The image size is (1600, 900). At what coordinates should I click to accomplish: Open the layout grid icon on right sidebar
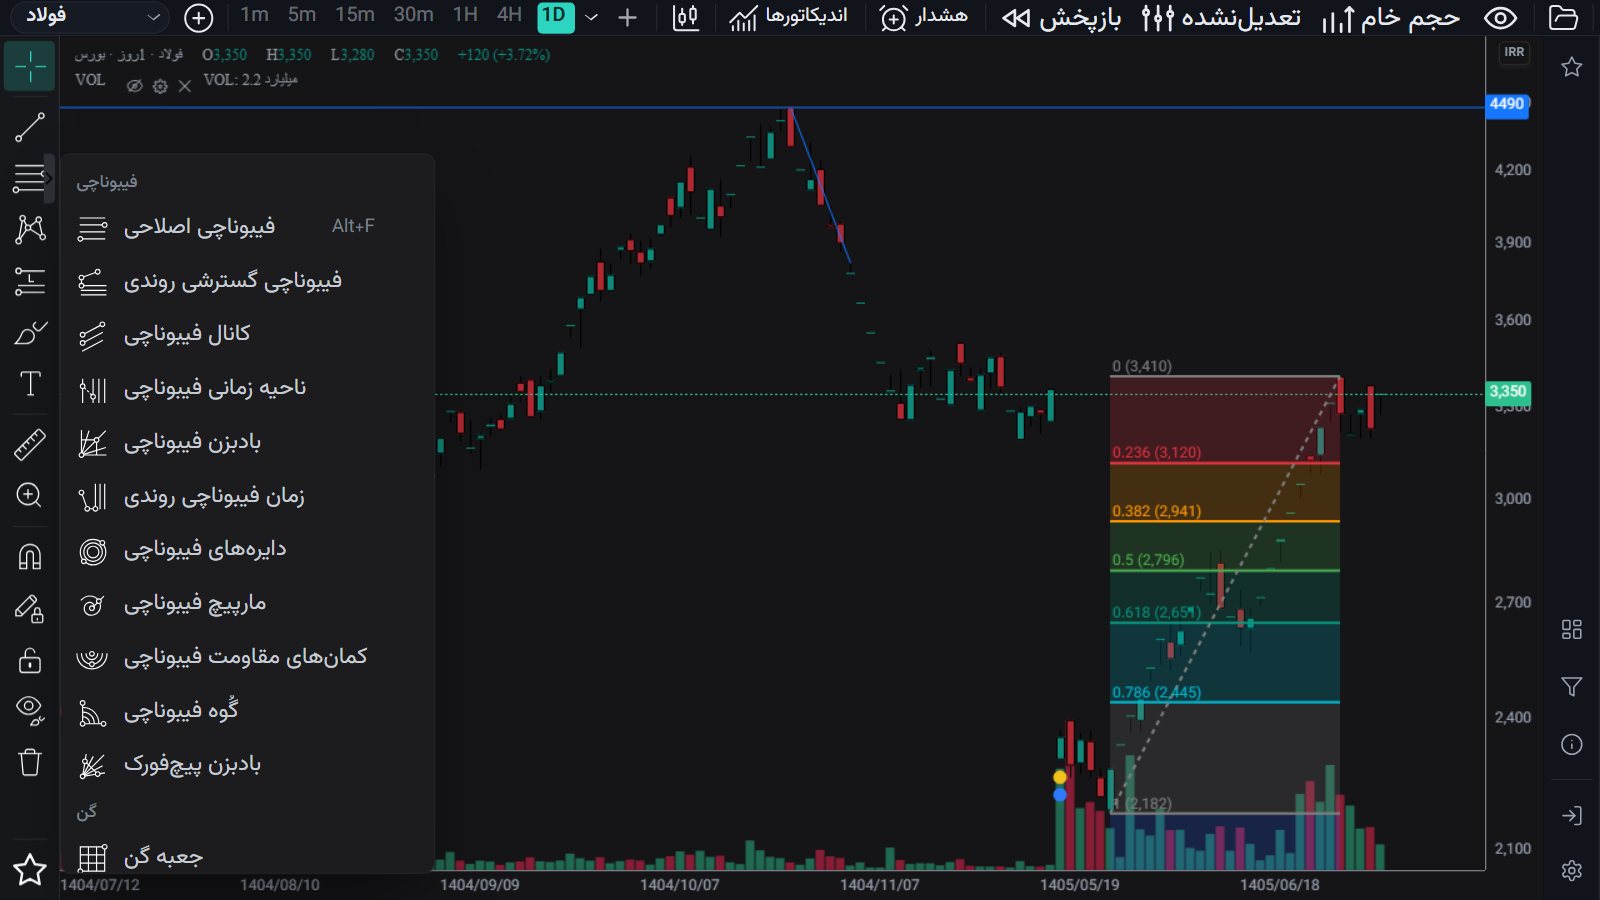[x=1572, y=629]
